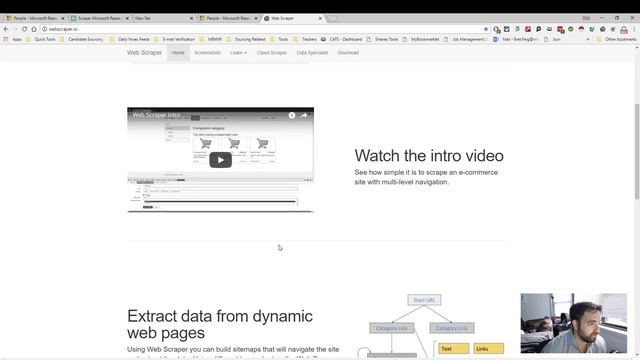The width and height of the screenshot is (640, 360).
Task: Open Data Specialist in the site navigation
Action: (312, 53)
